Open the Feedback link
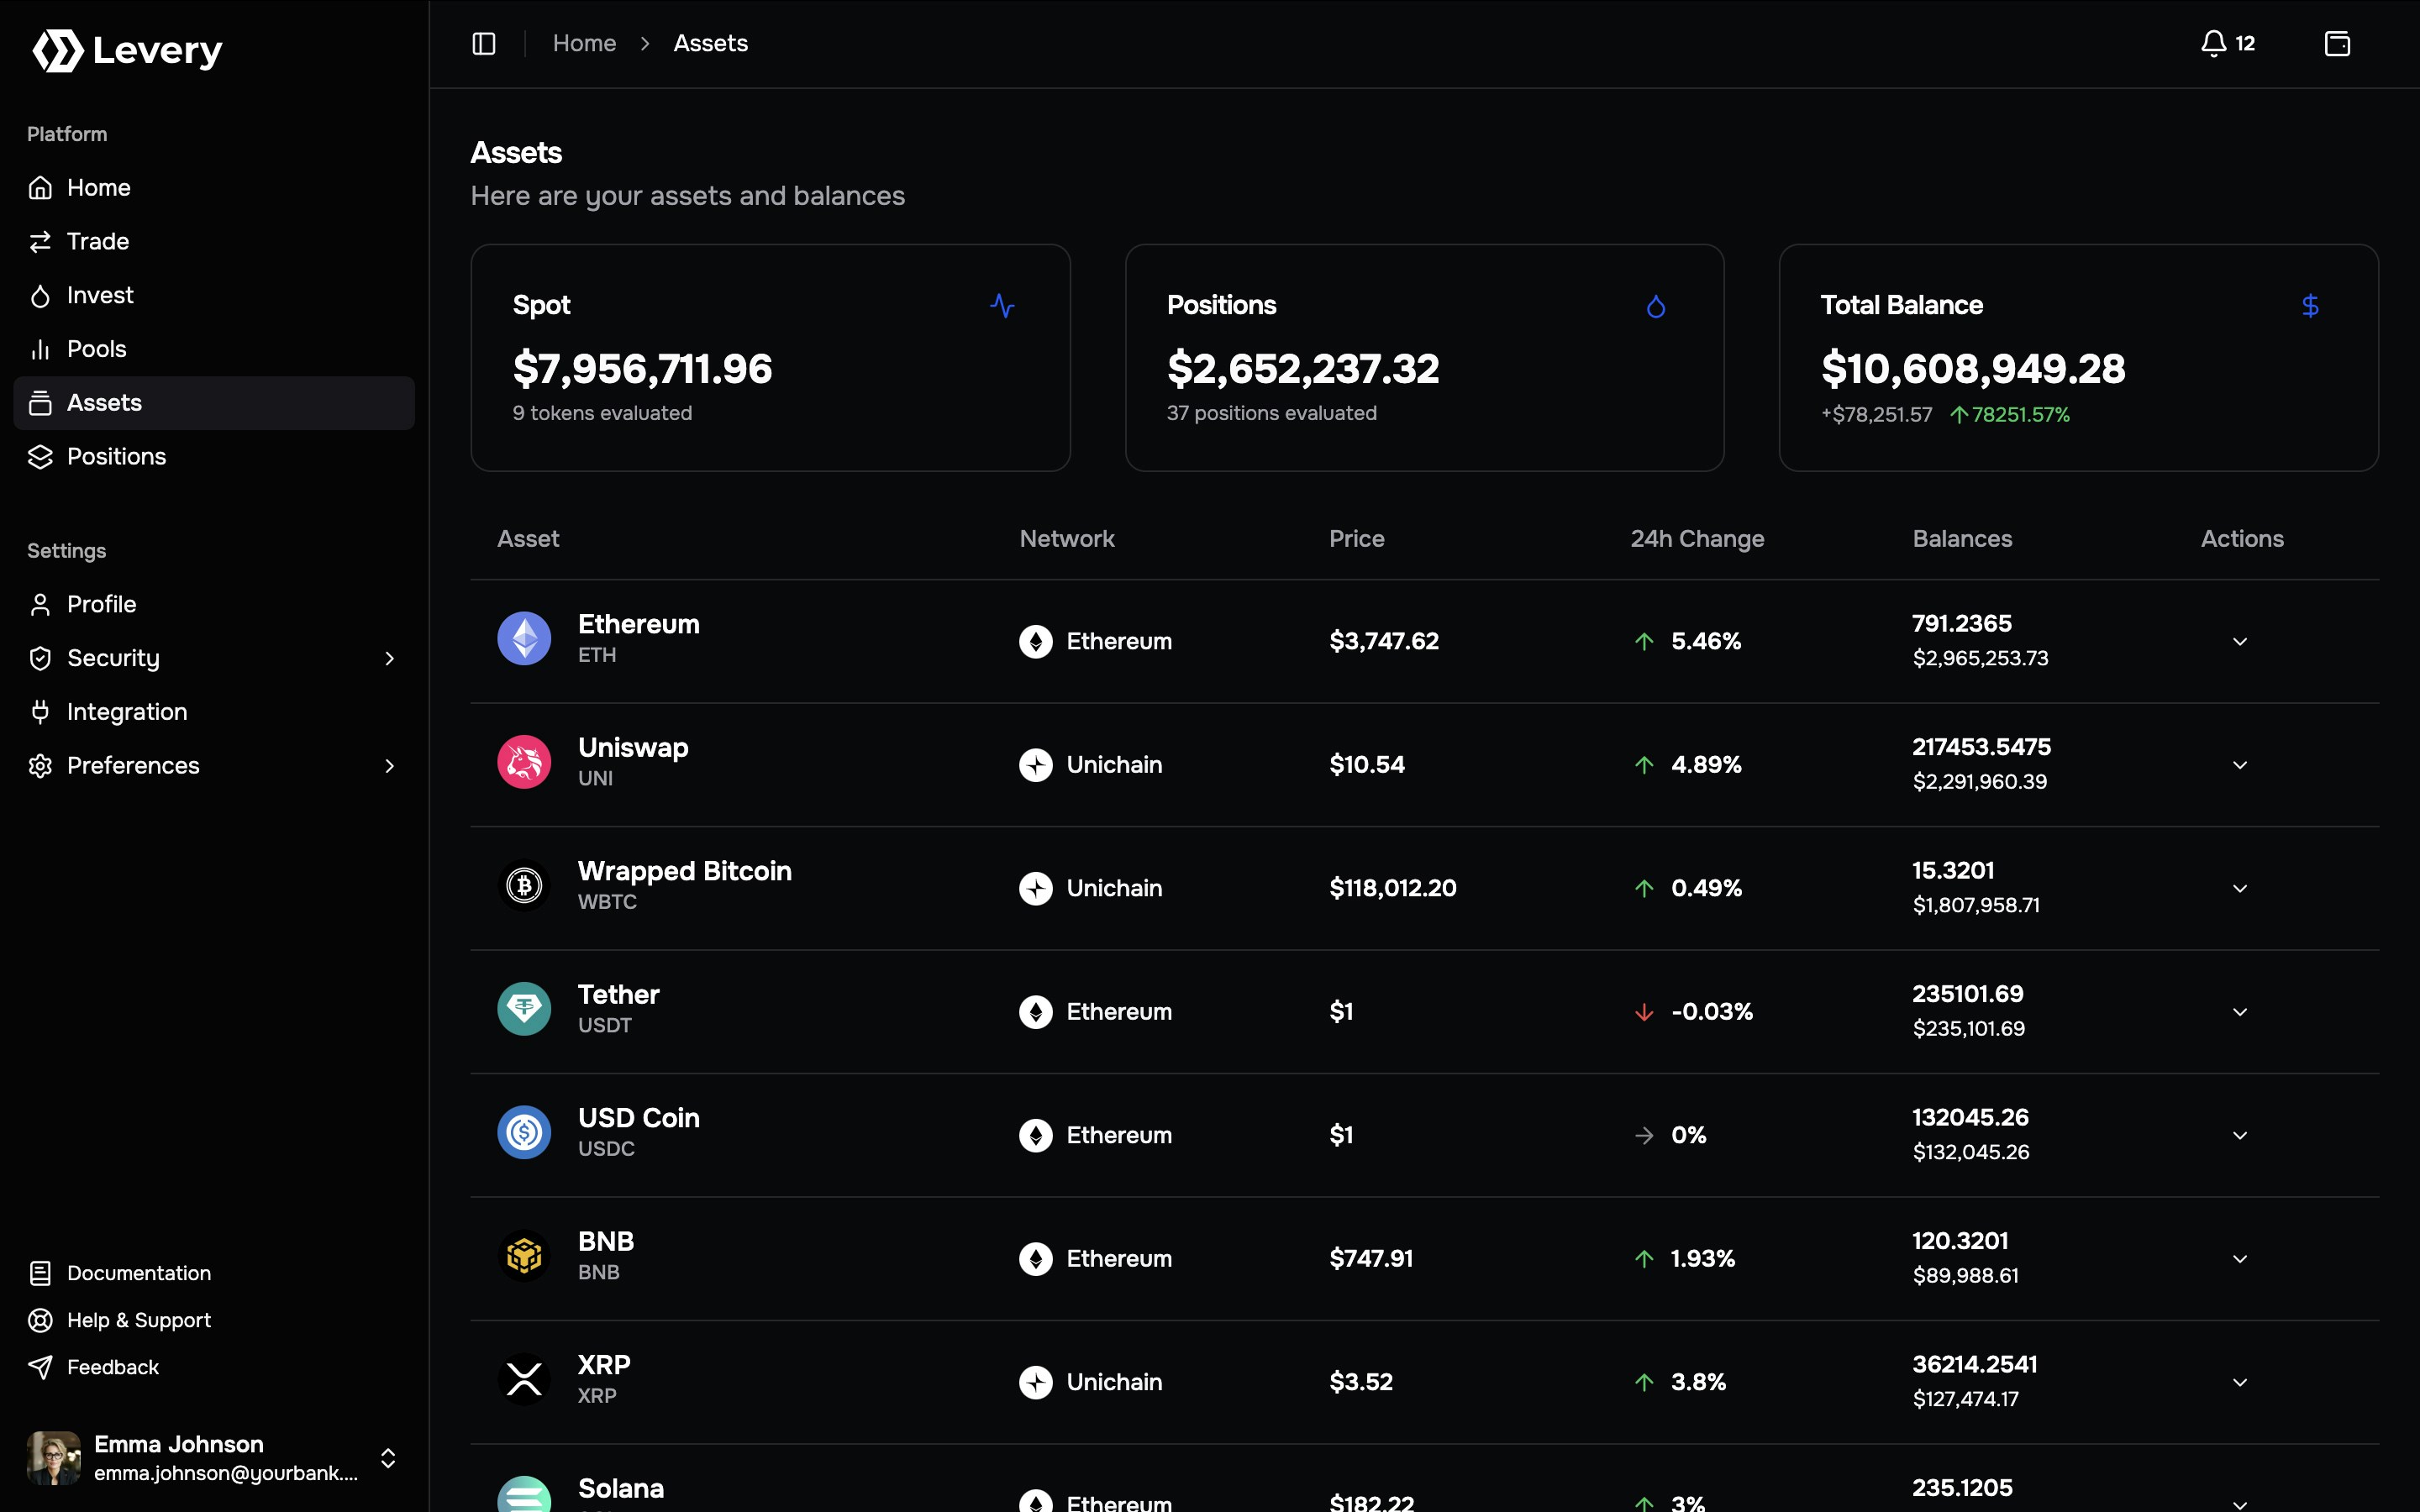Screen dimensions: 2420x1512 click(x=112, y=1367)
